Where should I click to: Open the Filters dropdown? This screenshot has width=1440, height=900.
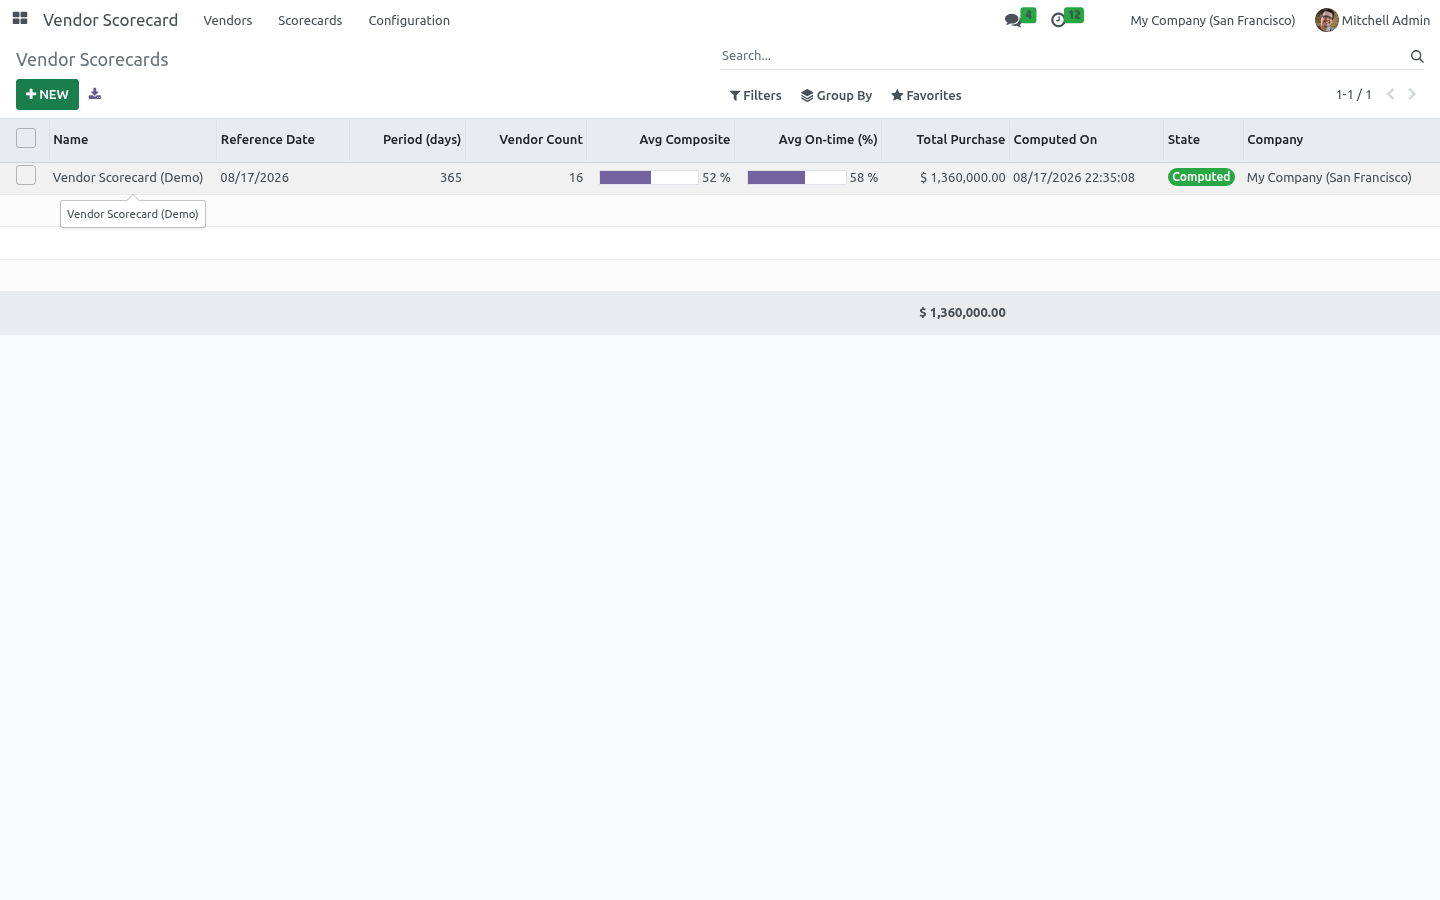click(756, 95)
